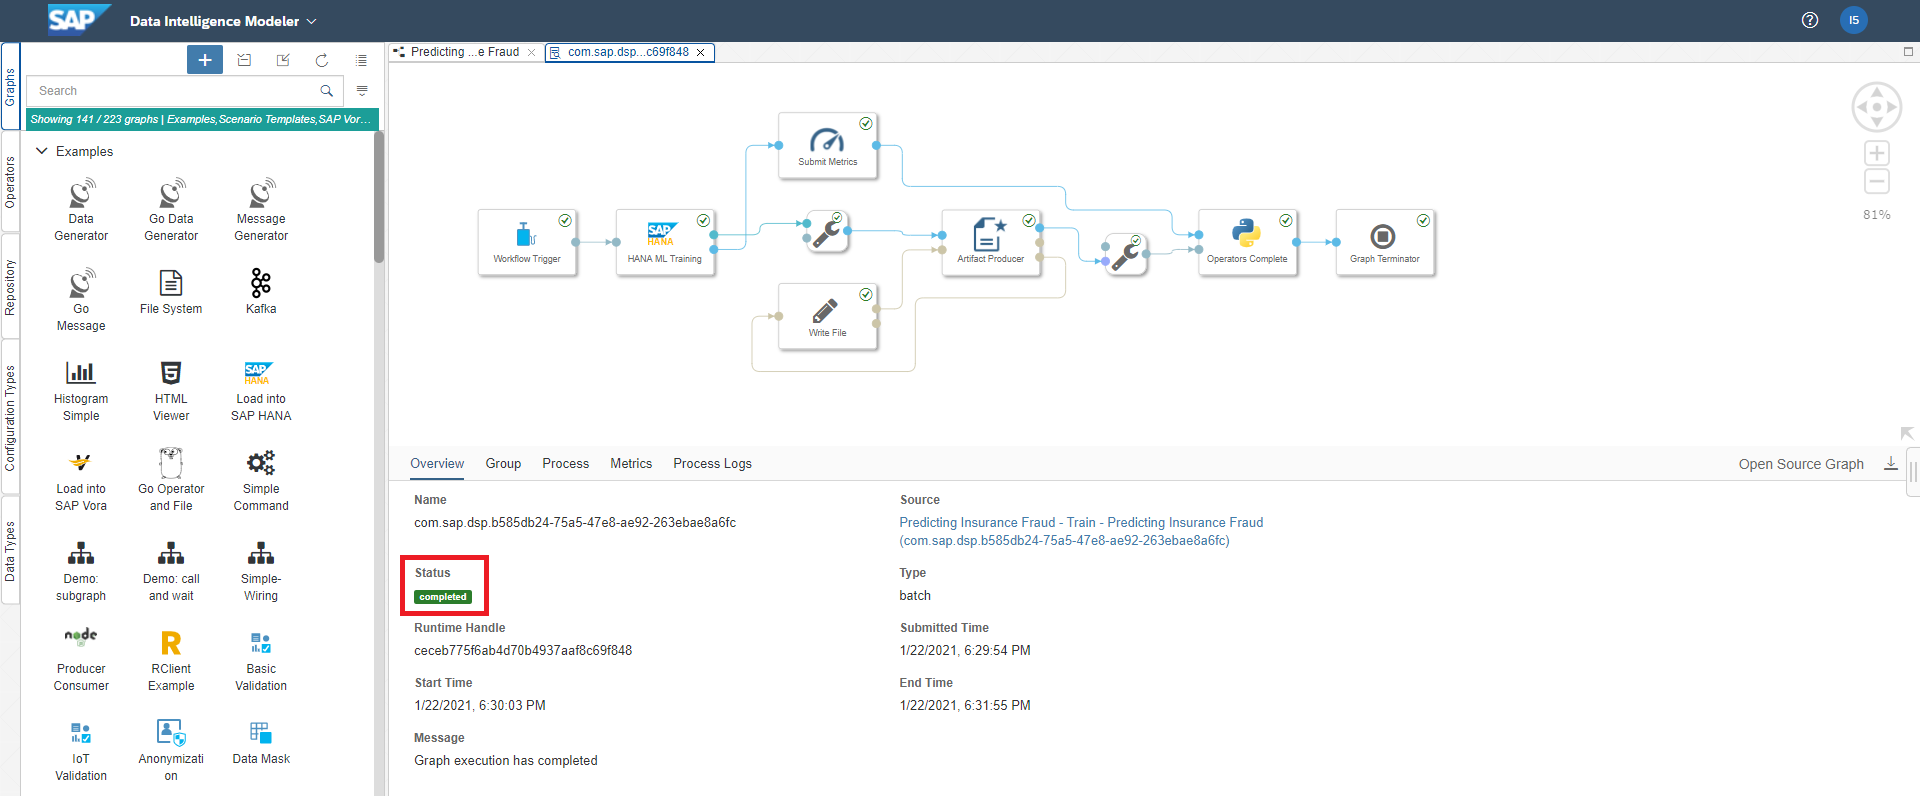
Task: Click the download icon beside Open Source Graph
Action: [x=1890, y=463]
